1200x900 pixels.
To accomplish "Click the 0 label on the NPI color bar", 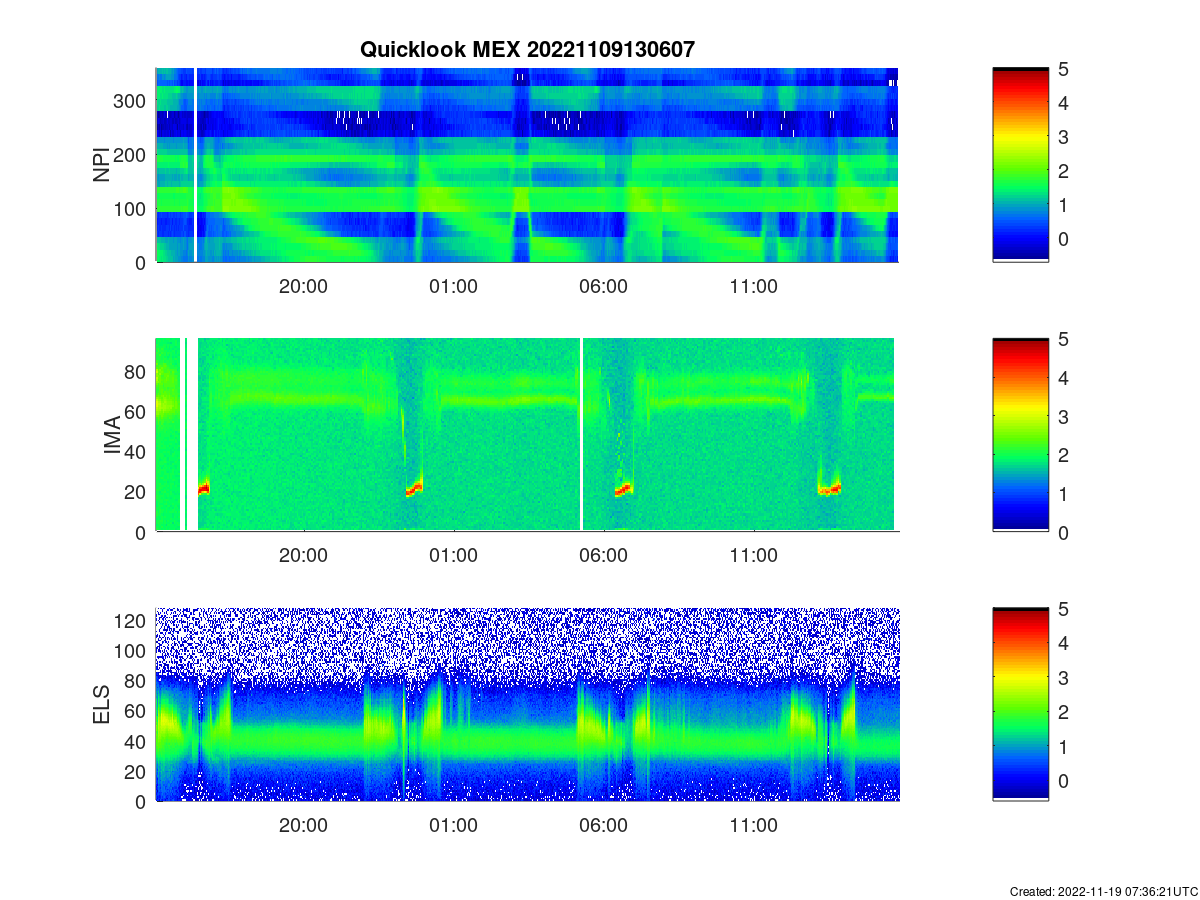I will coord(1064,239).
